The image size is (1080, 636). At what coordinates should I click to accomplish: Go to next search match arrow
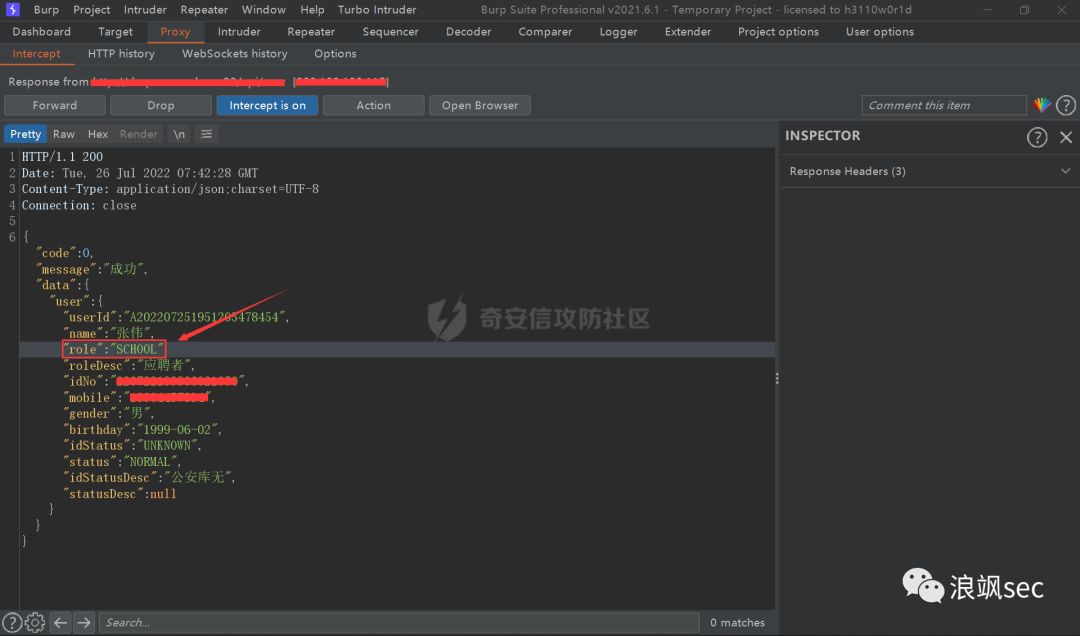tap(84, 622)
